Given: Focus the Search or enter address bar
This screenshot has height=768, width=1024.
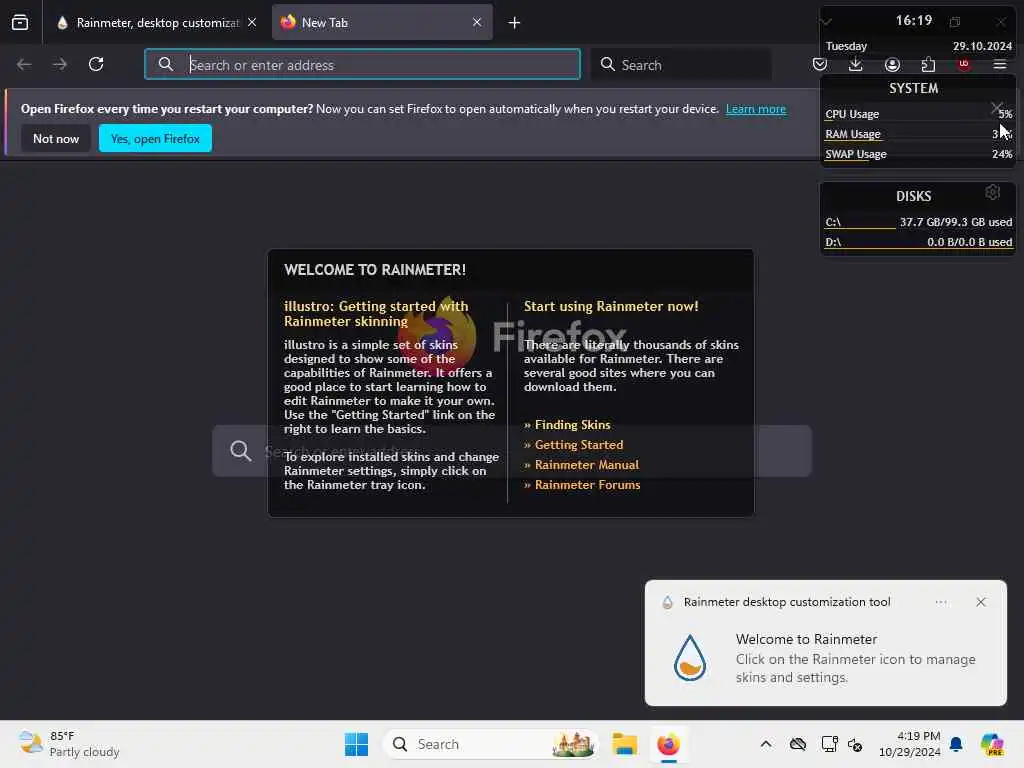Looking at the screenshot, I should pyautogui.click(x=362, y=64).
